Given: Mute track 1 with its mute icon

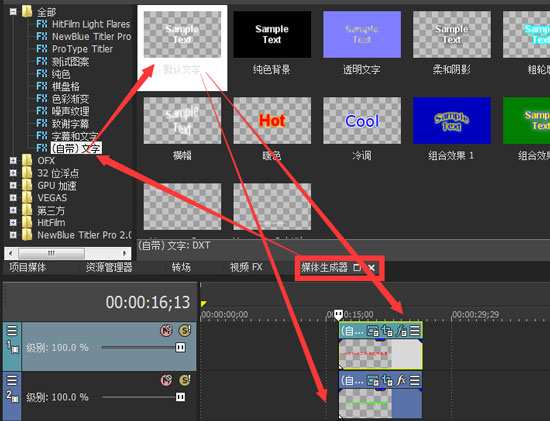Looking at the screenshot, I should tap(167, 330).
